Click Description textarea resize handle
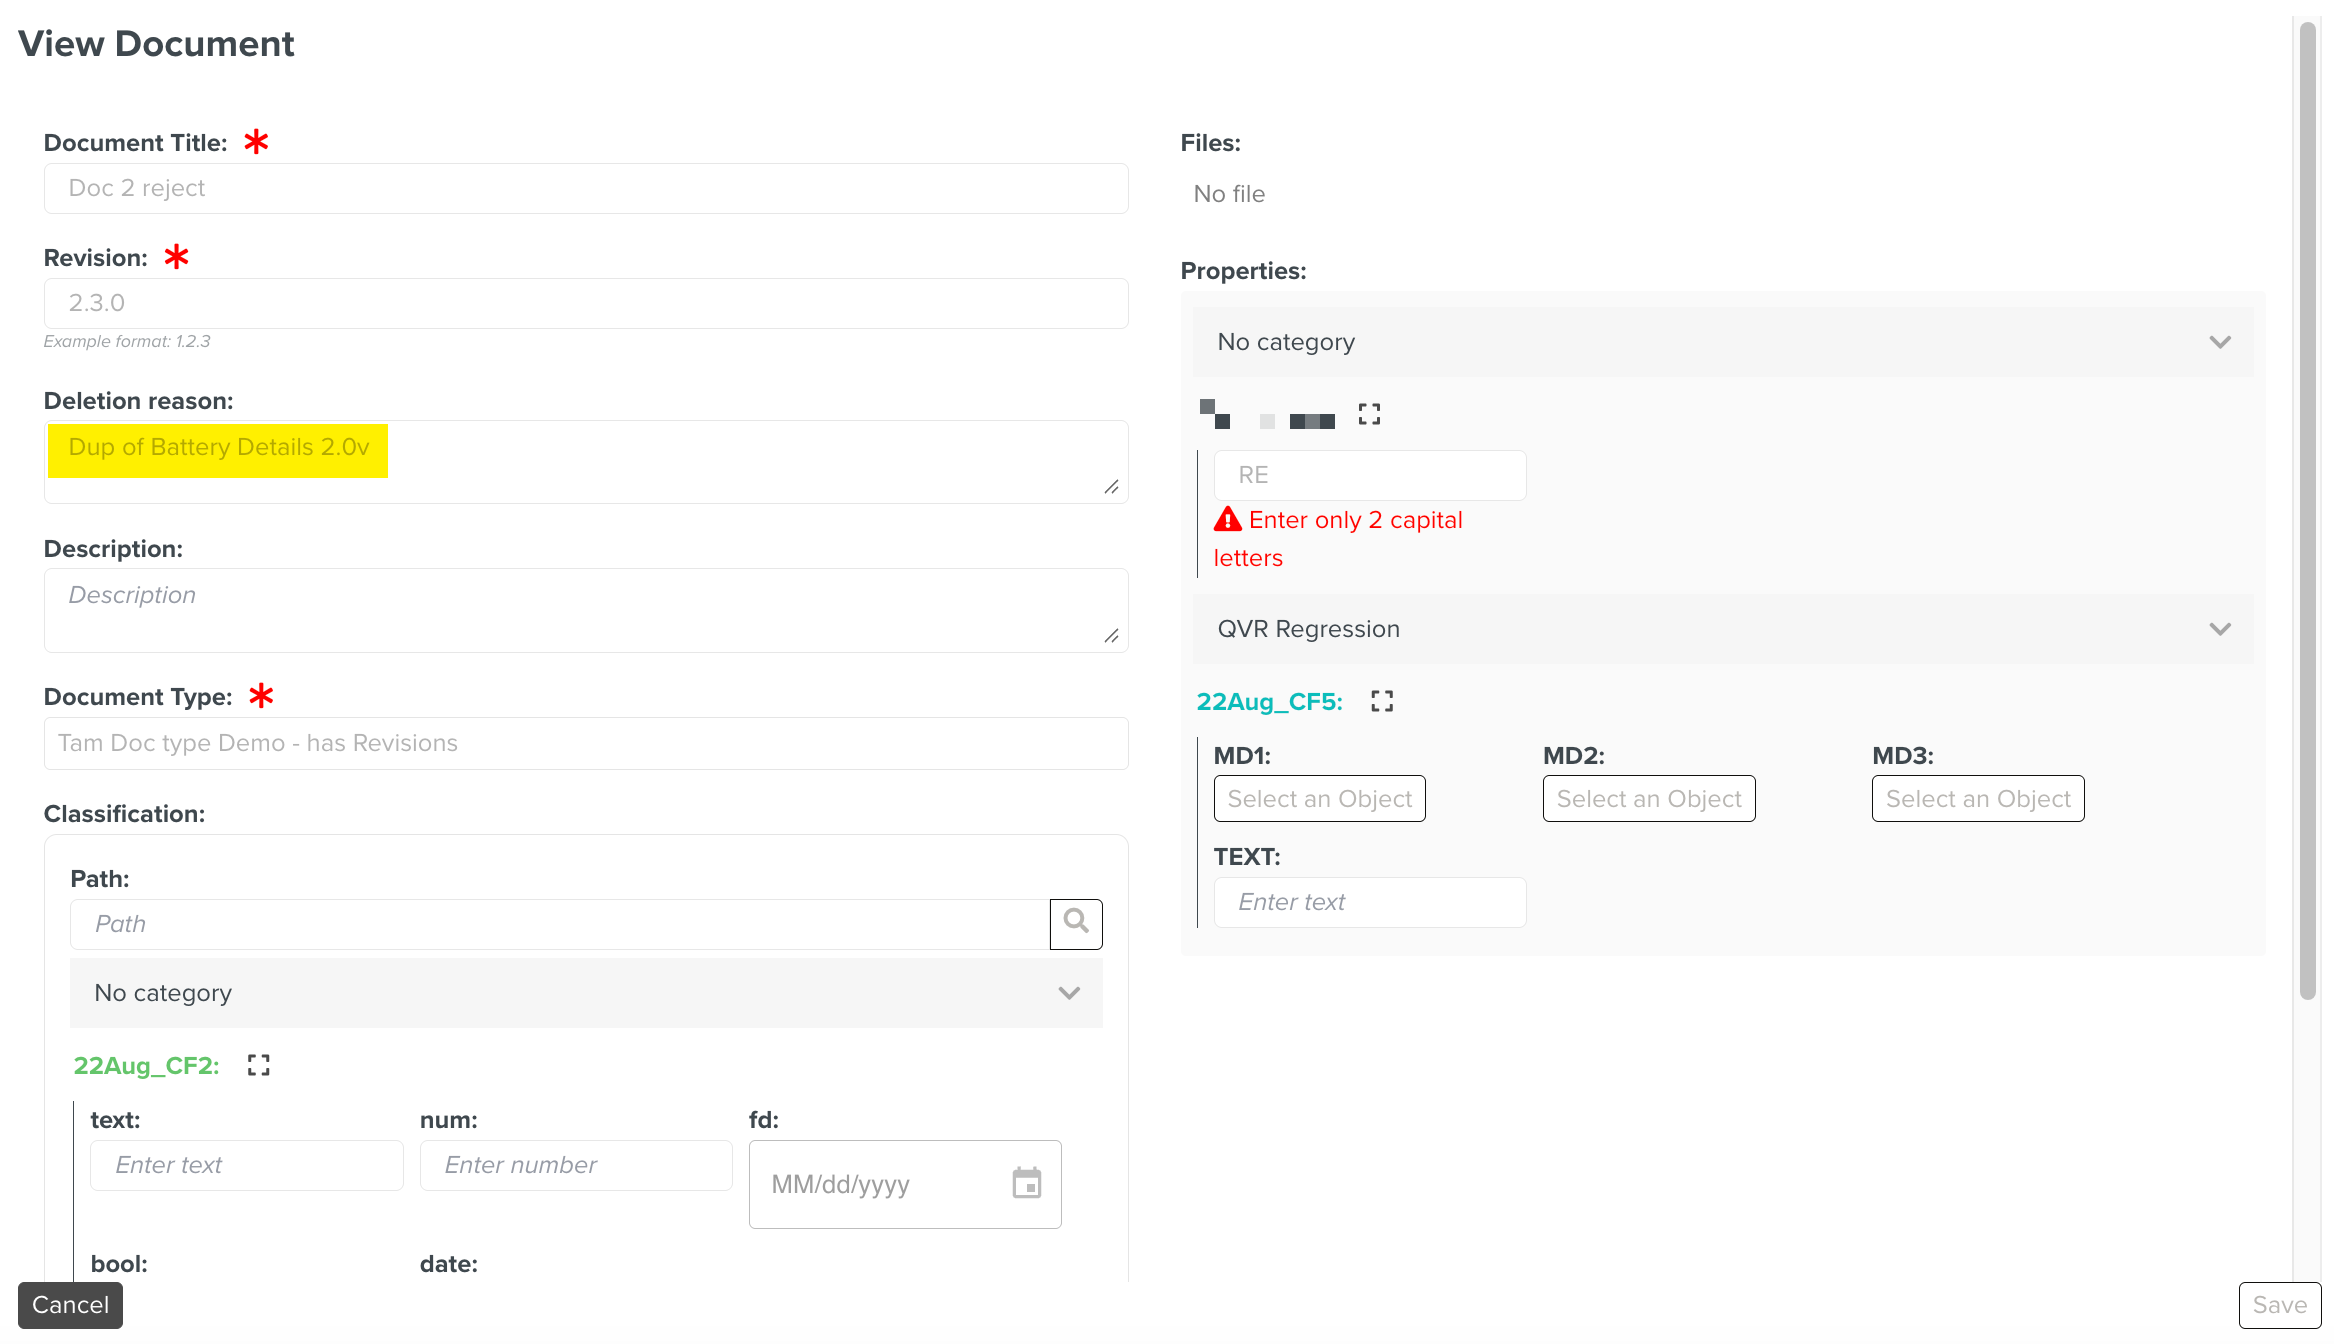Screen dimensions: 2334x1344 click(1111, 636)
